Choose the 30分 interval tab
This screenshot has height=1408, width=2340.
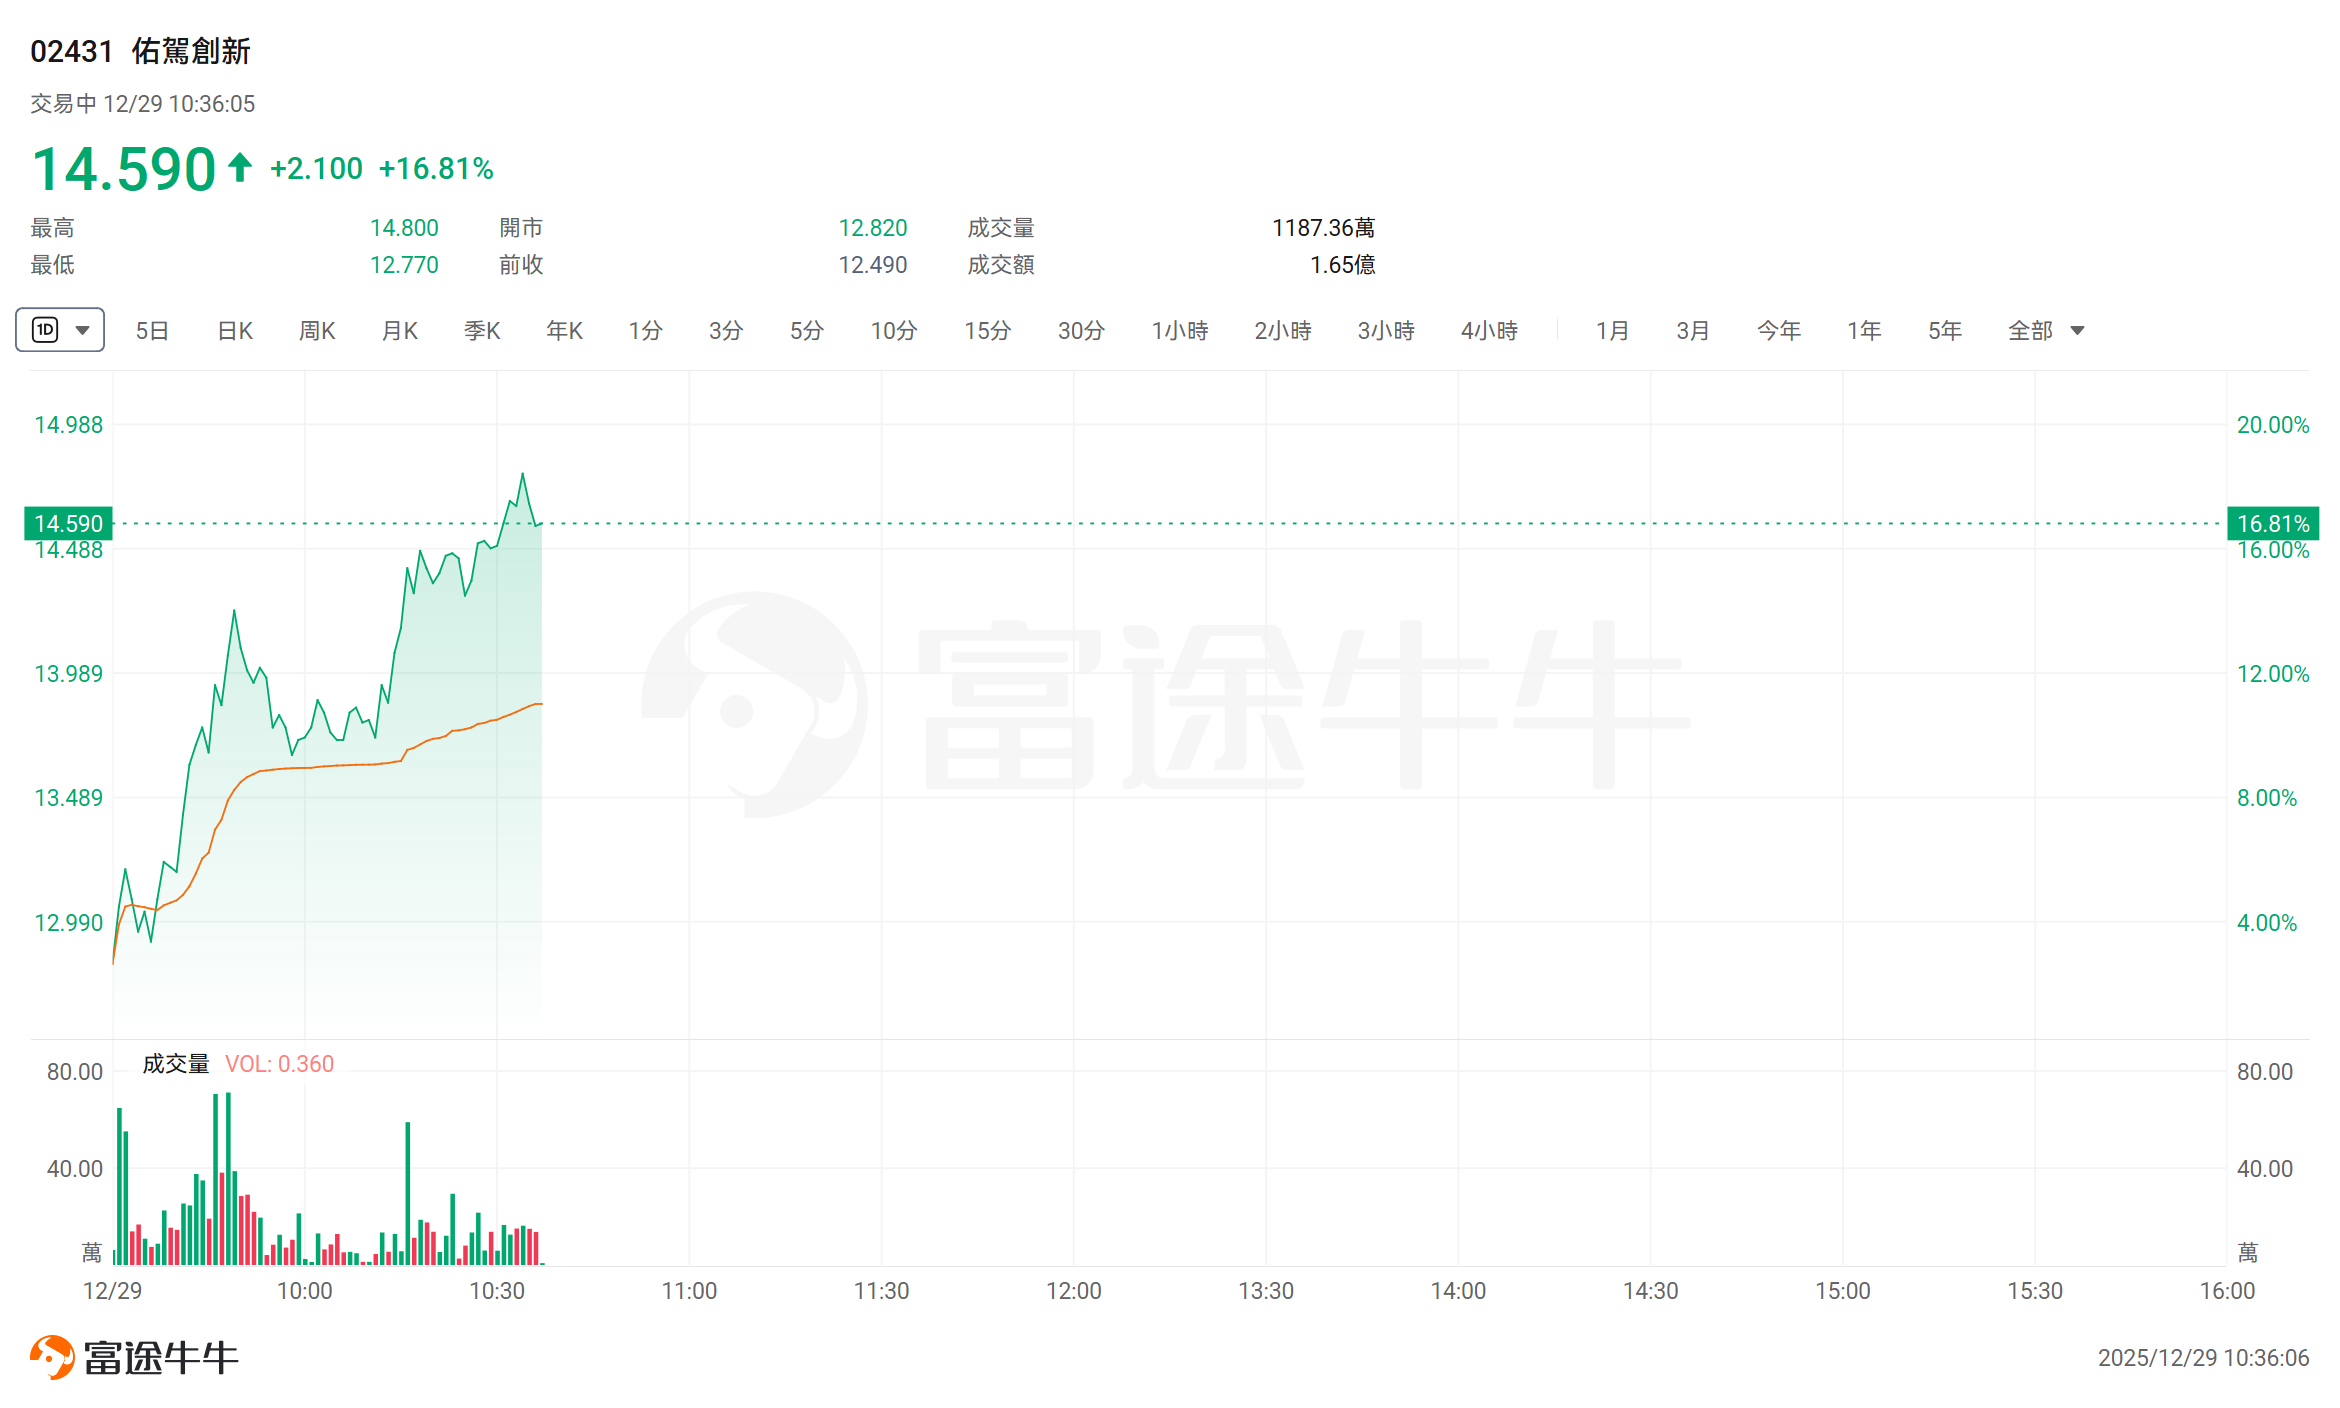(x=1081, y=331)
